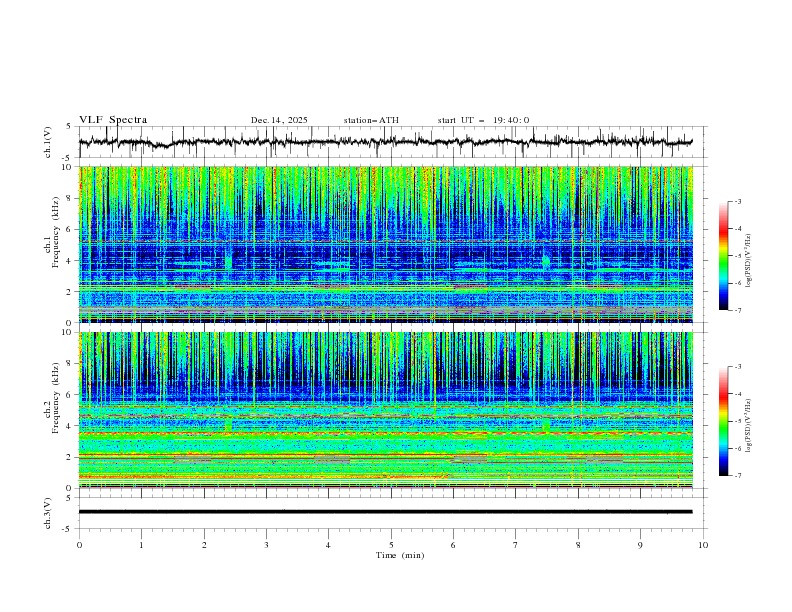
Task: Click the "ch.3(V)" axis label
Action: 48,513
